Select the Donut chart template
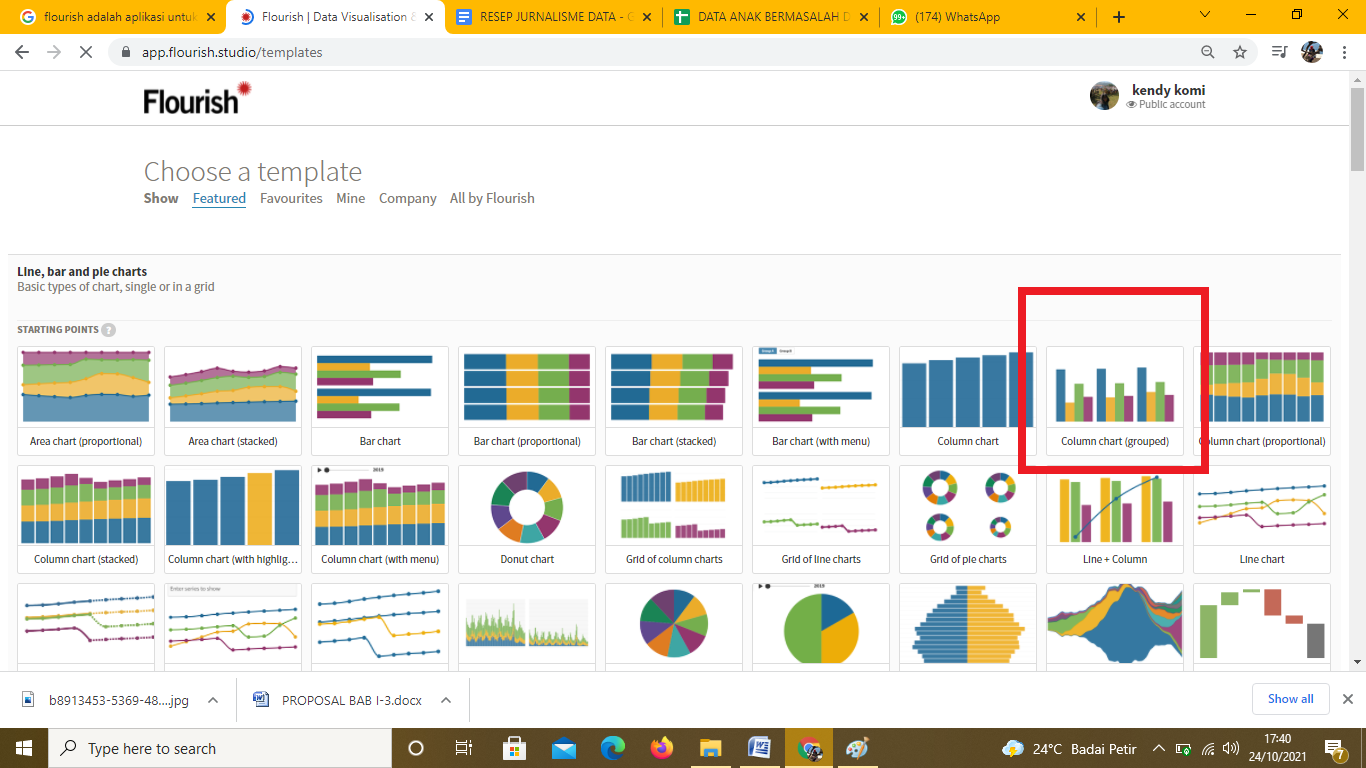 coord(527,518)
